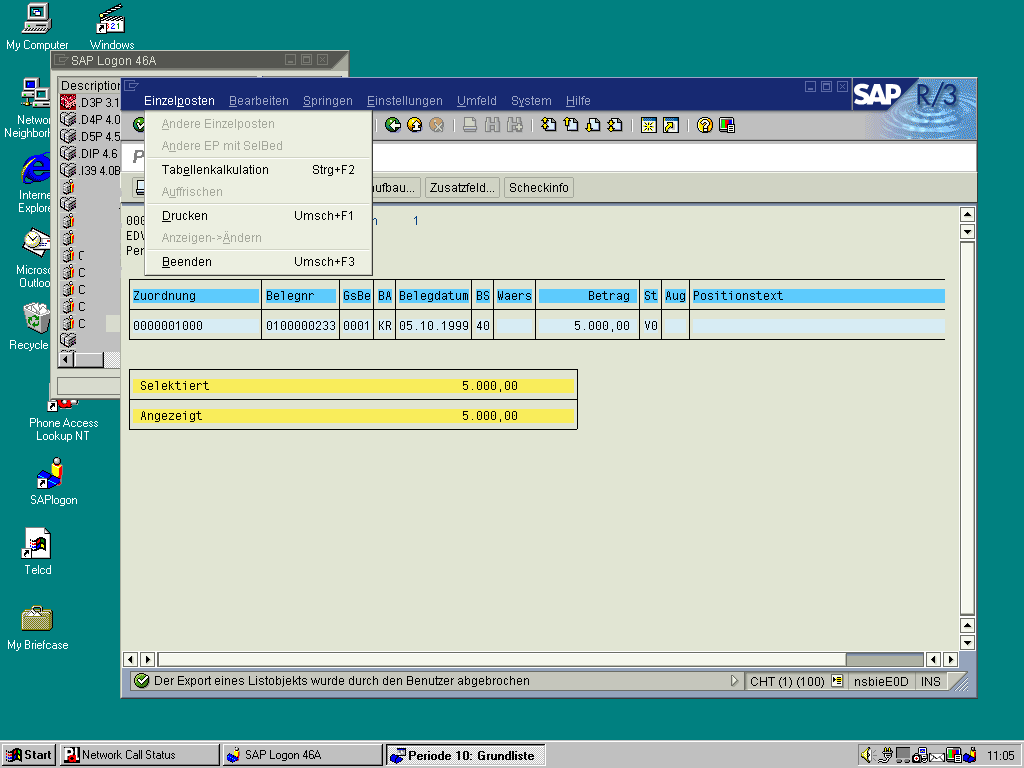Open the Springen menu
Screen dimensions: 1024x768
328,101
